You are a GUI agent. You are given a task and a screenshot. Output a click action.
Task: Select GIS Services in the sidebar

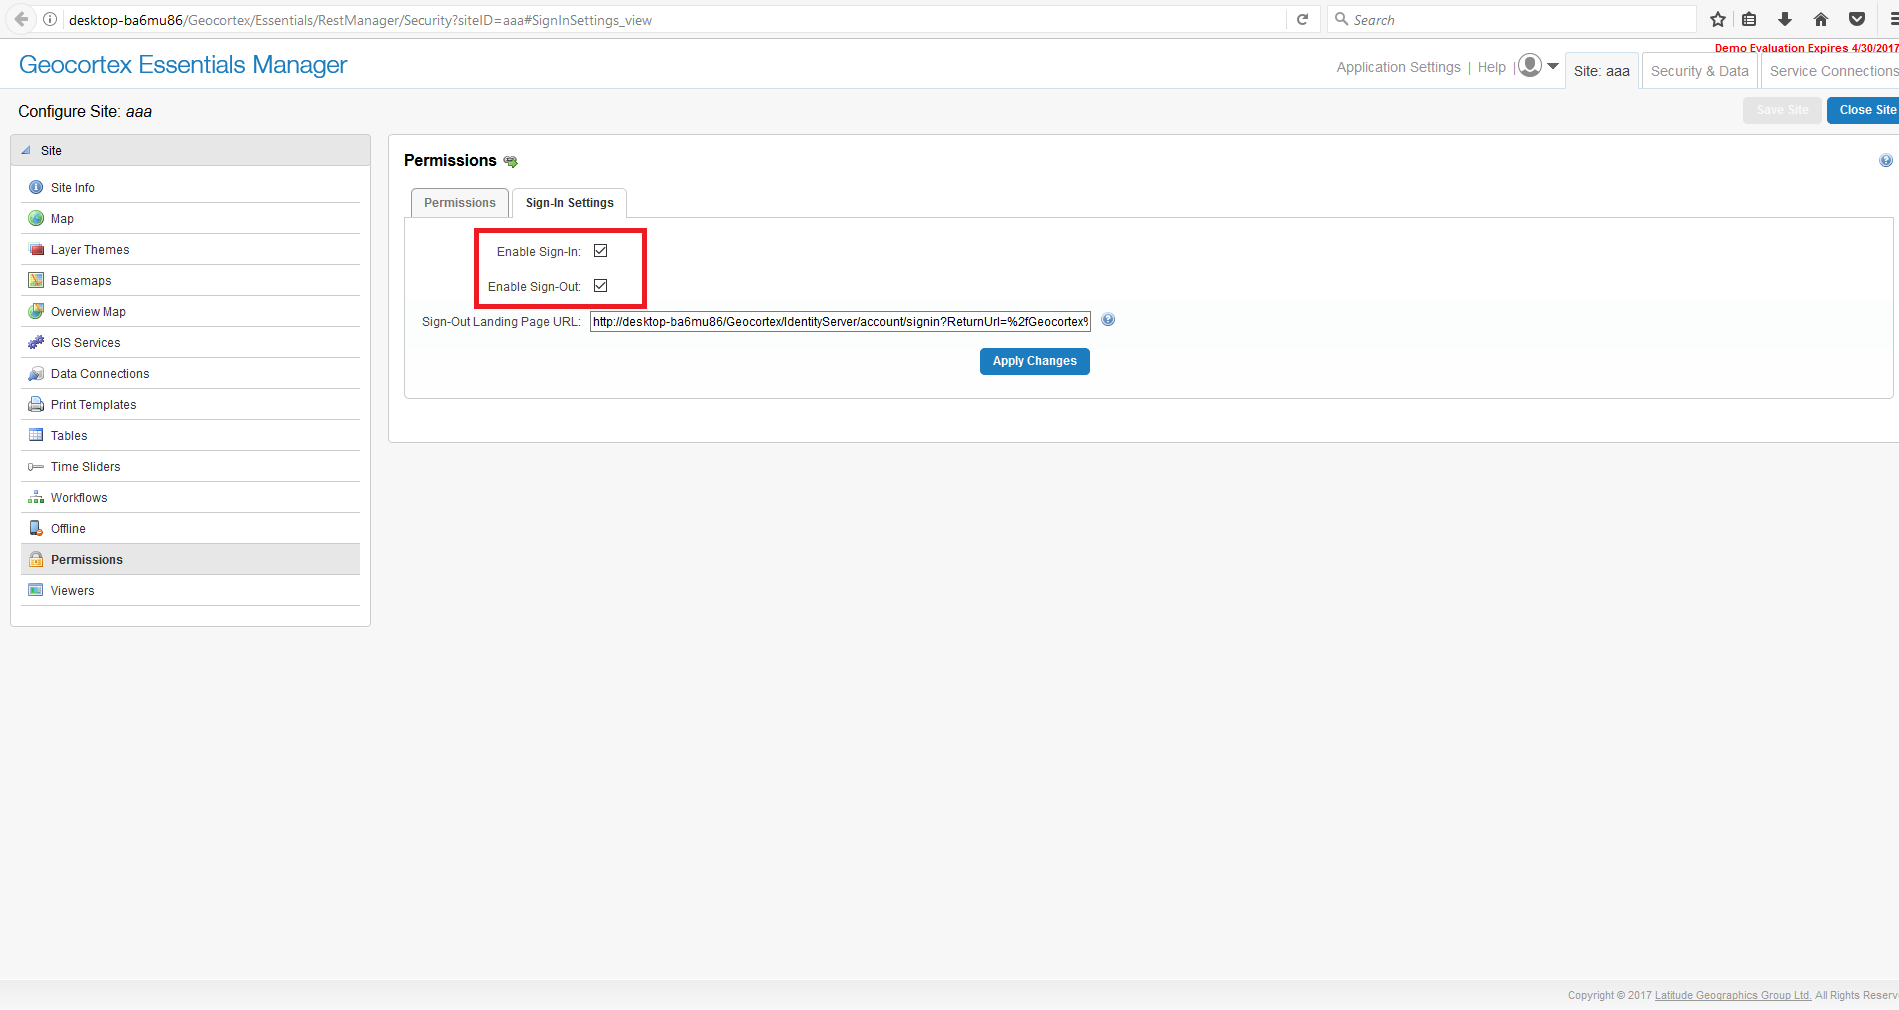click(190, 342)
